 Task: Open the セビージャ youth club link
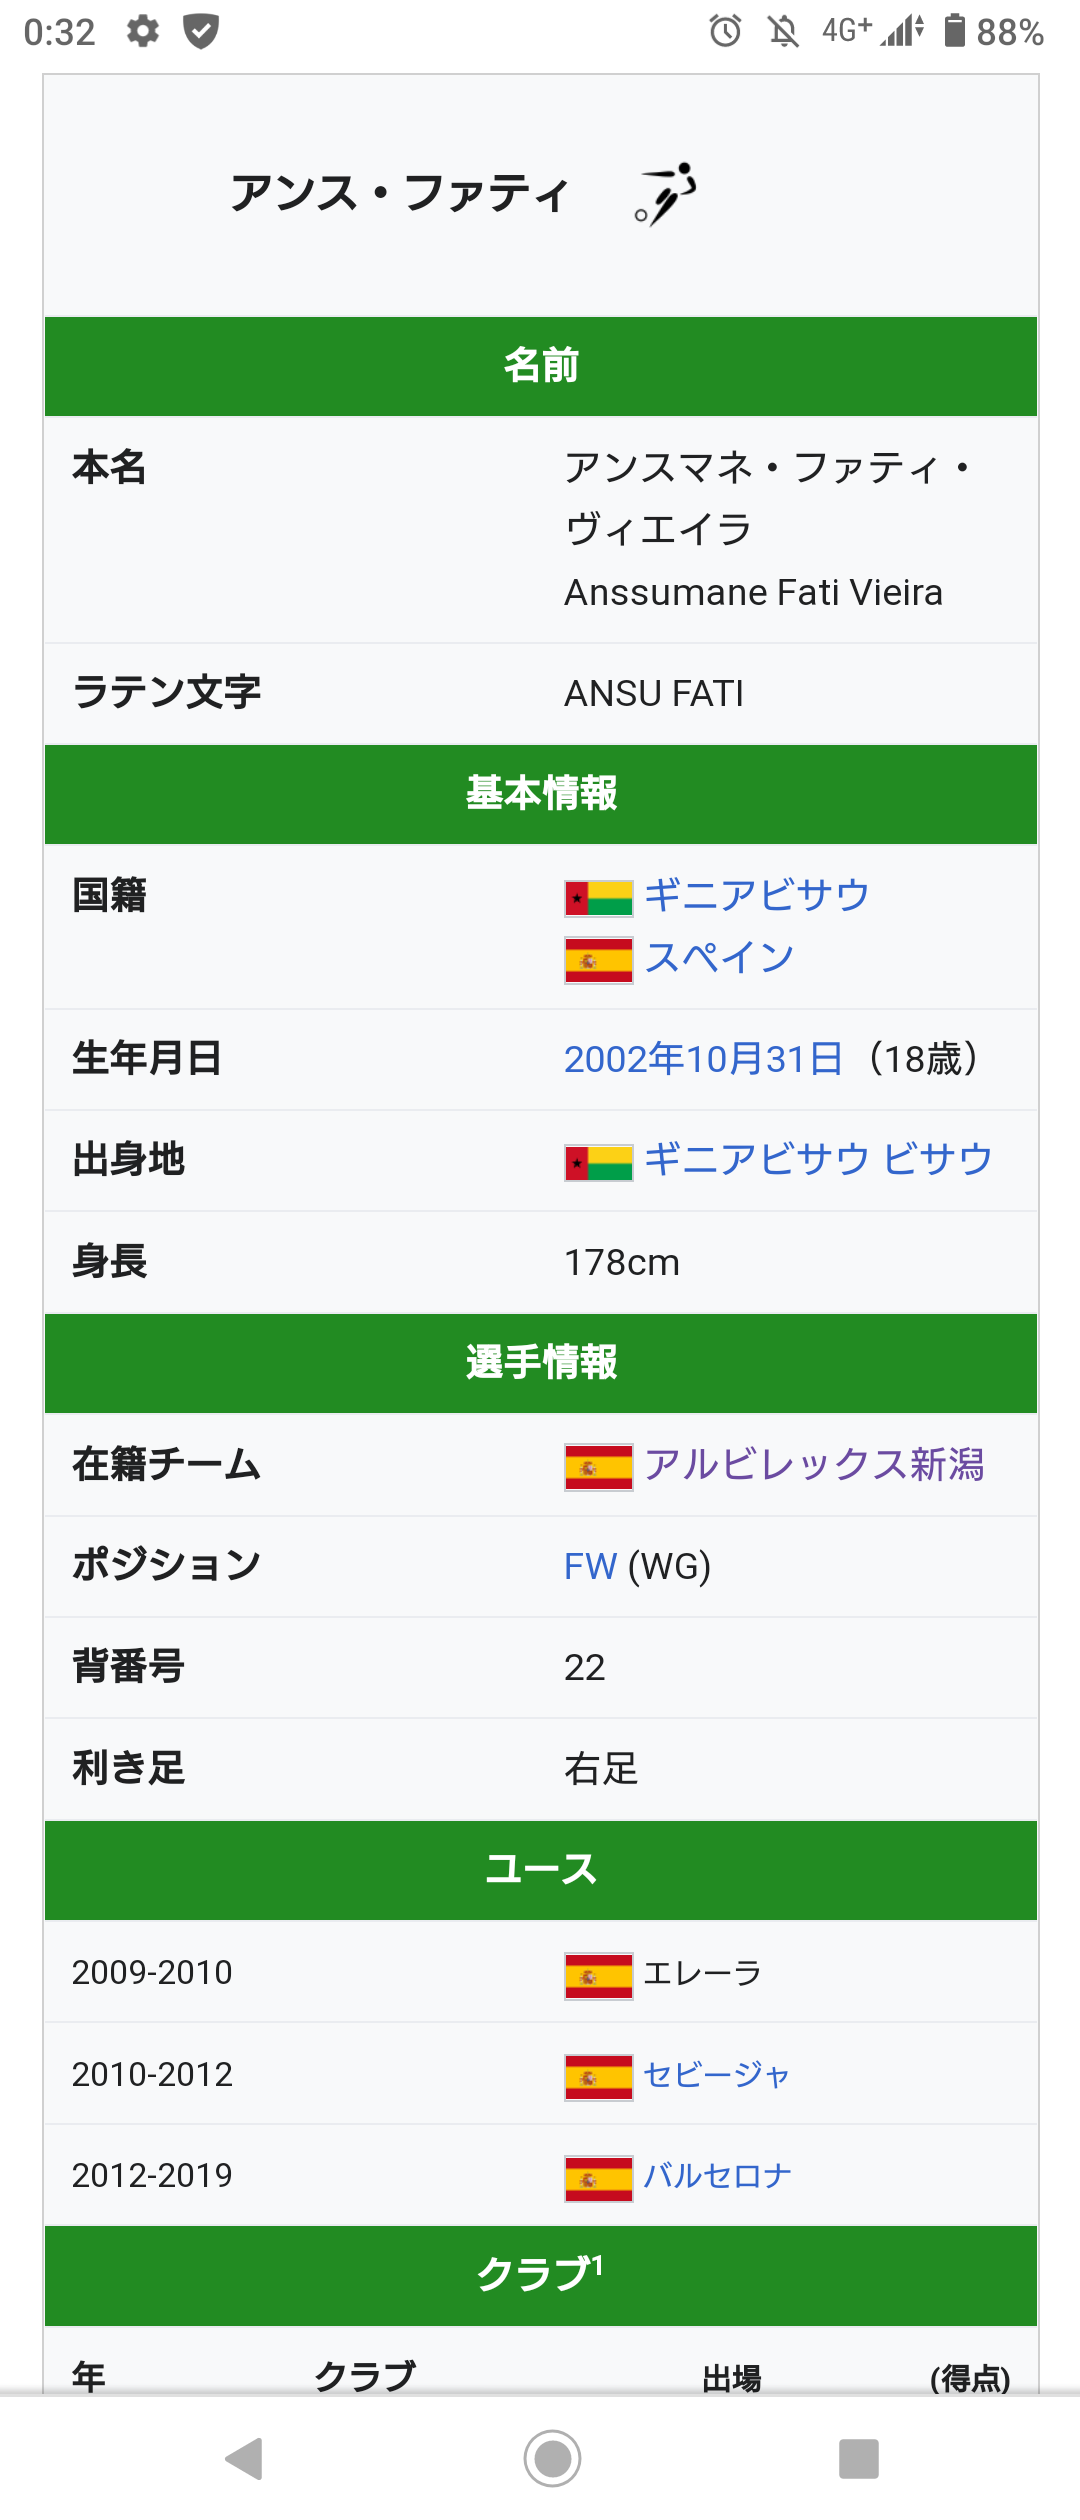click(716, 2074)
